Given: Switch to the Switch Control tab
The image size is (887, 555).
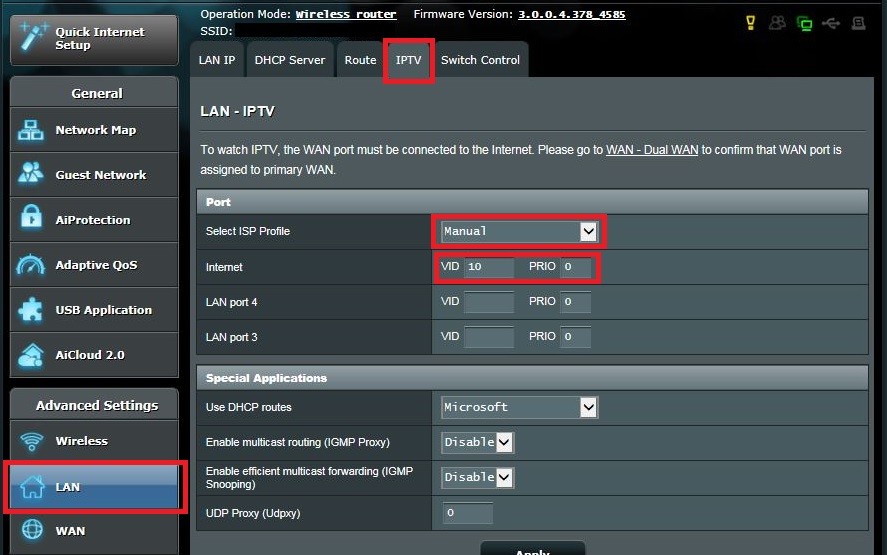Looking at the screenshot, I should click(x=480, y=60).
